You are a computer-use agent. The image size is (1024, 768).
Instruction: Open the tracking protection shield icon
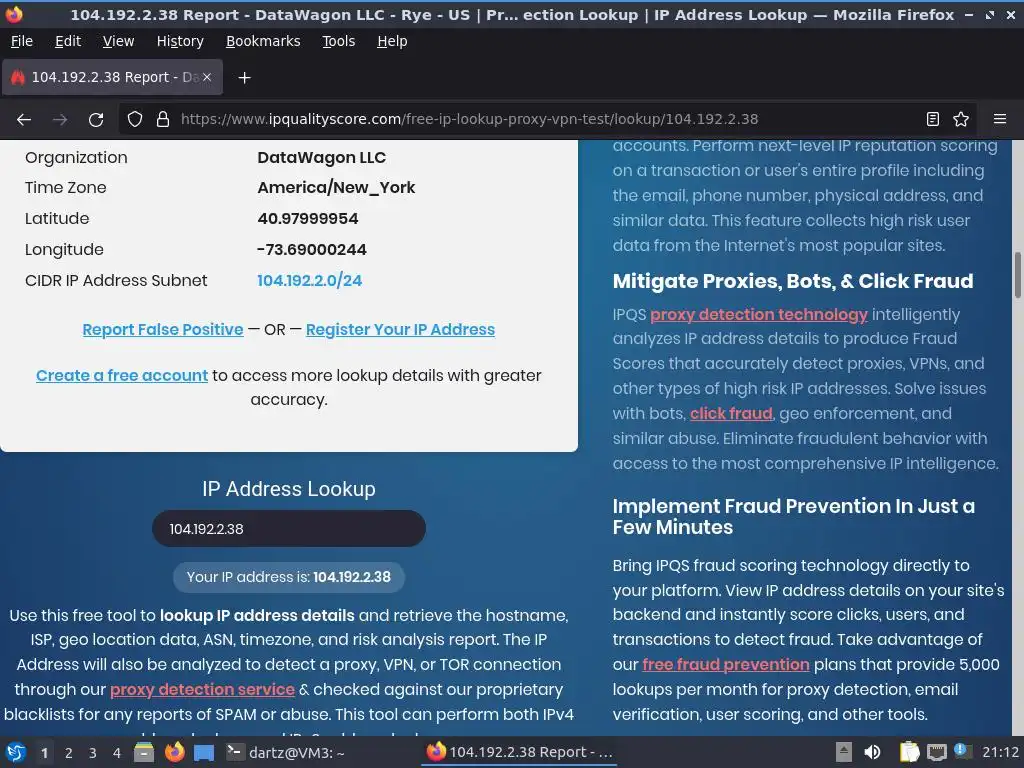click(x=135, y=120)
